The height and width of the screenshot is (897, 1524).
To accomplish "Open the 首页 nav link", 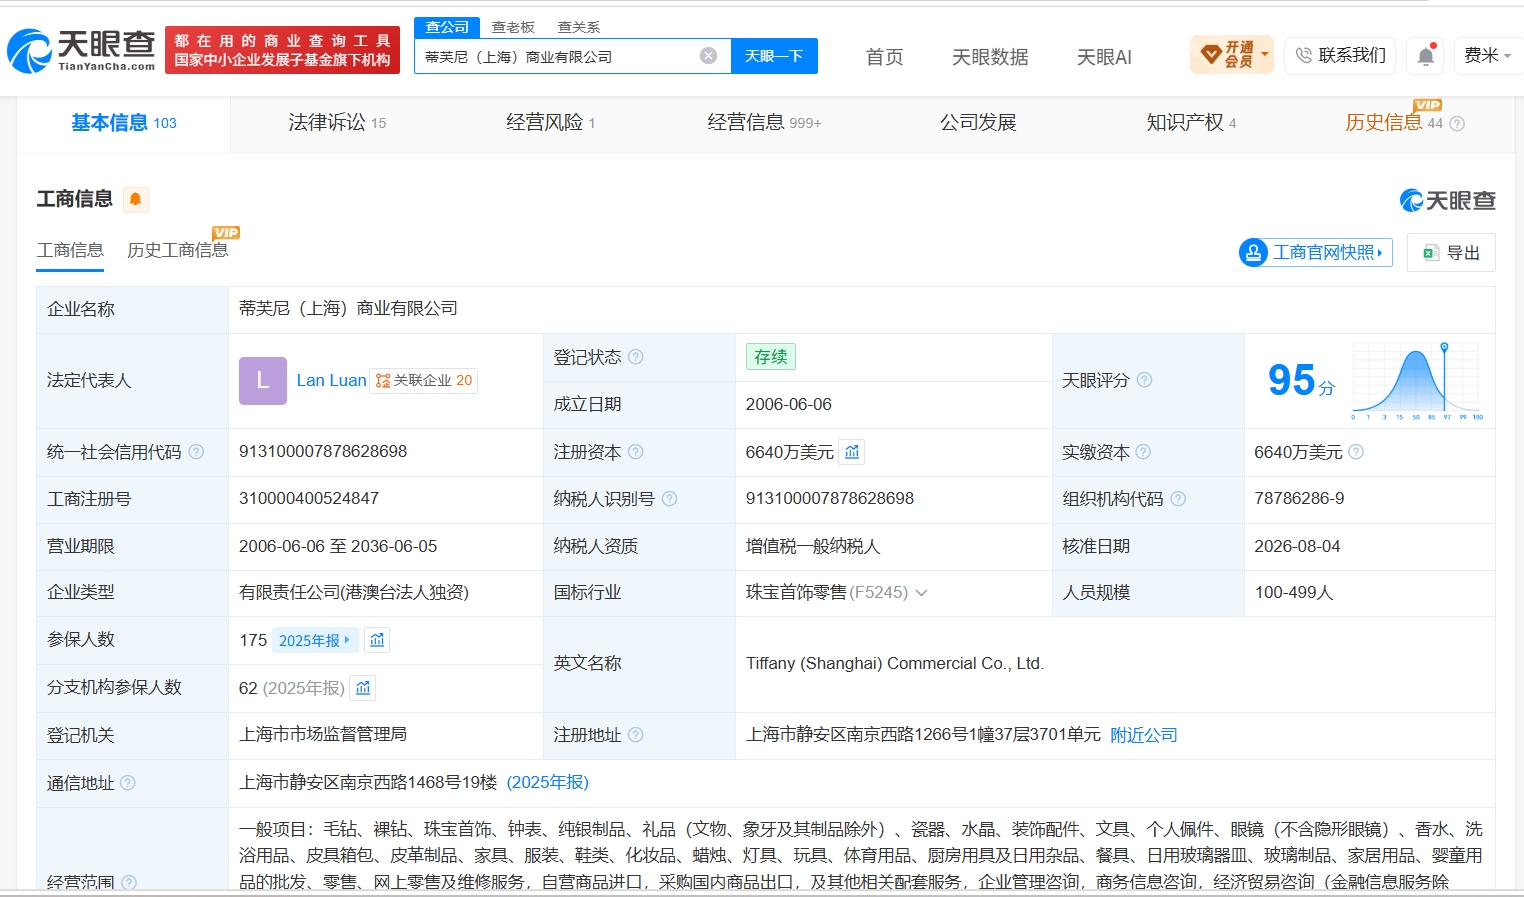I will click(x=884, y=57).
